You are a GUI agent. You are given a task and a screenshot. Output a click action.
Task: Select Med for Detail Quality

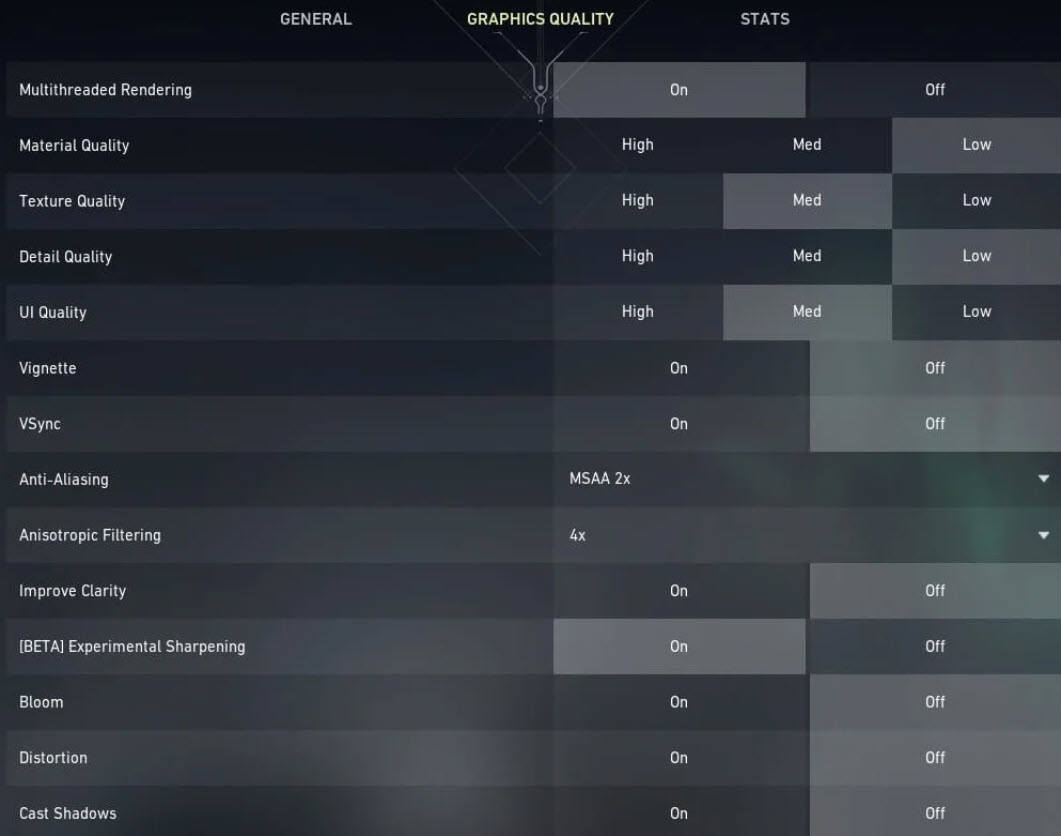pos(806,256)
